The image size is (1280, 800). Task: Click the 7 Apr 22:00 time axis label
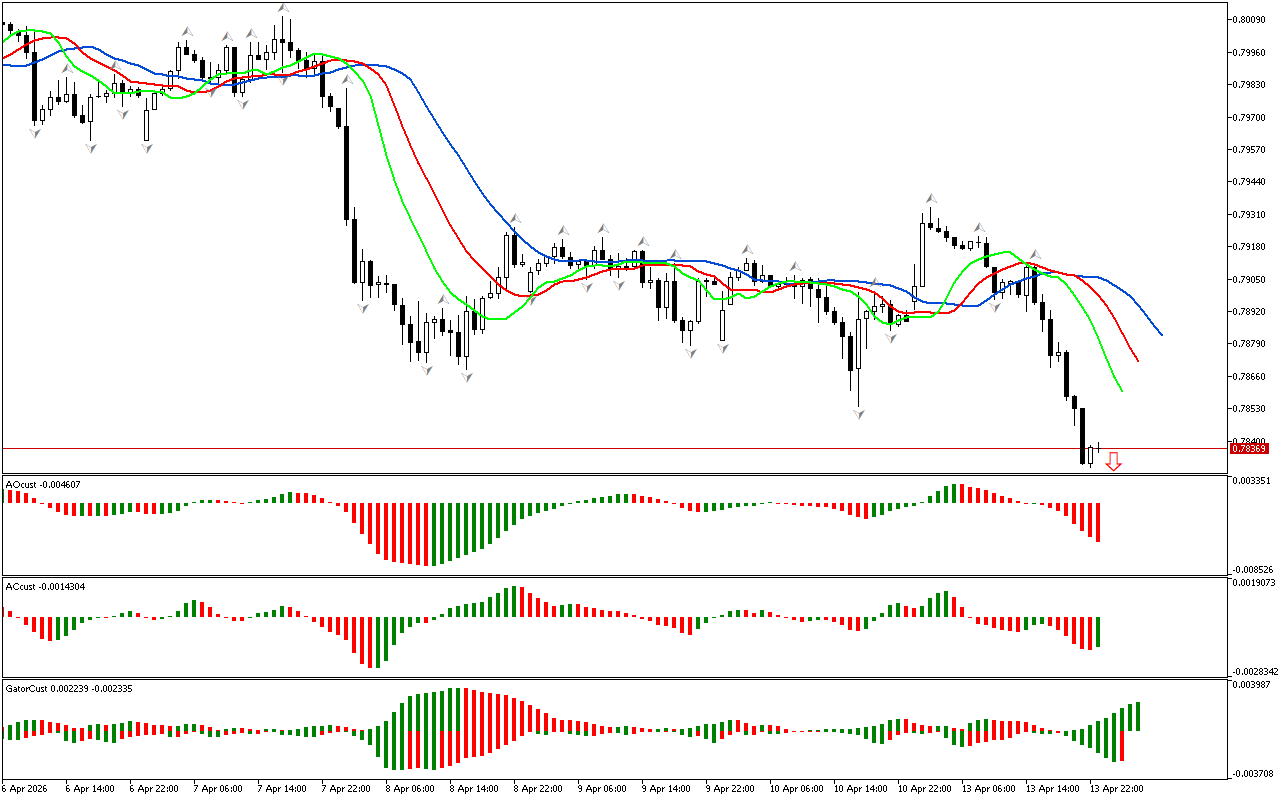(345, 788)
